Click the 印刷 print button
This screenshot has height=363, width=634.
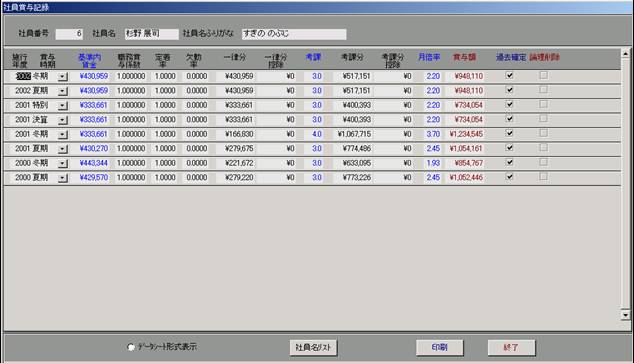[x=440, y=347]
